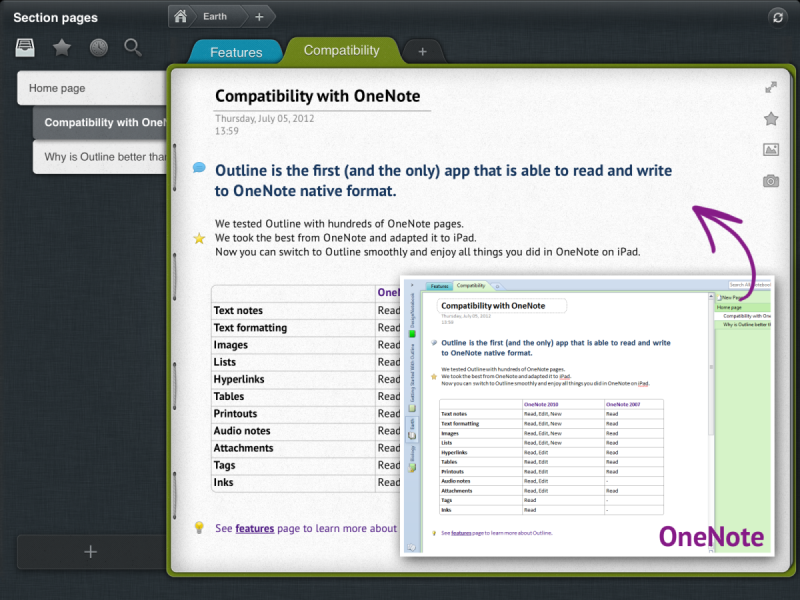Insert picture using the image icon
The image size is (800, 600).
click(x=771, y=150)
